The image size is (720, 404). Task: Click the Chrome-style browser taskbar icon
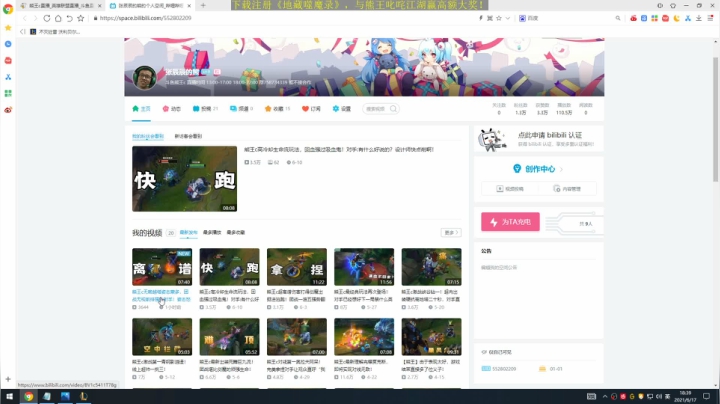click(x=28, y=396)
